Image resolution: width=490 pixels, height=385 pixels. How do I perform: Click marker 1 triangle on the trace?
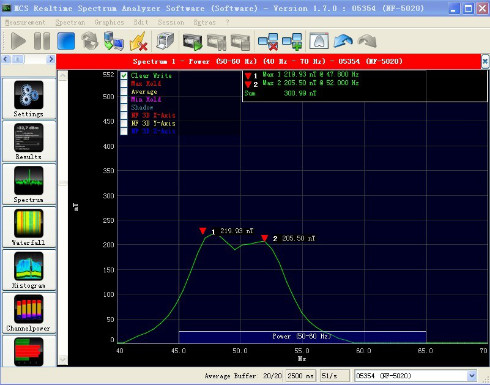pos(203,231)
